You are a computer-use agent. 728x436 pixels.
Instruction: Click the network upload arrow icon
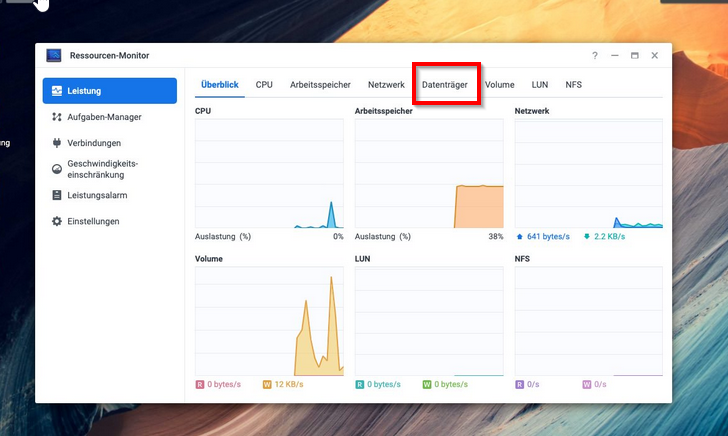point(520,236)
